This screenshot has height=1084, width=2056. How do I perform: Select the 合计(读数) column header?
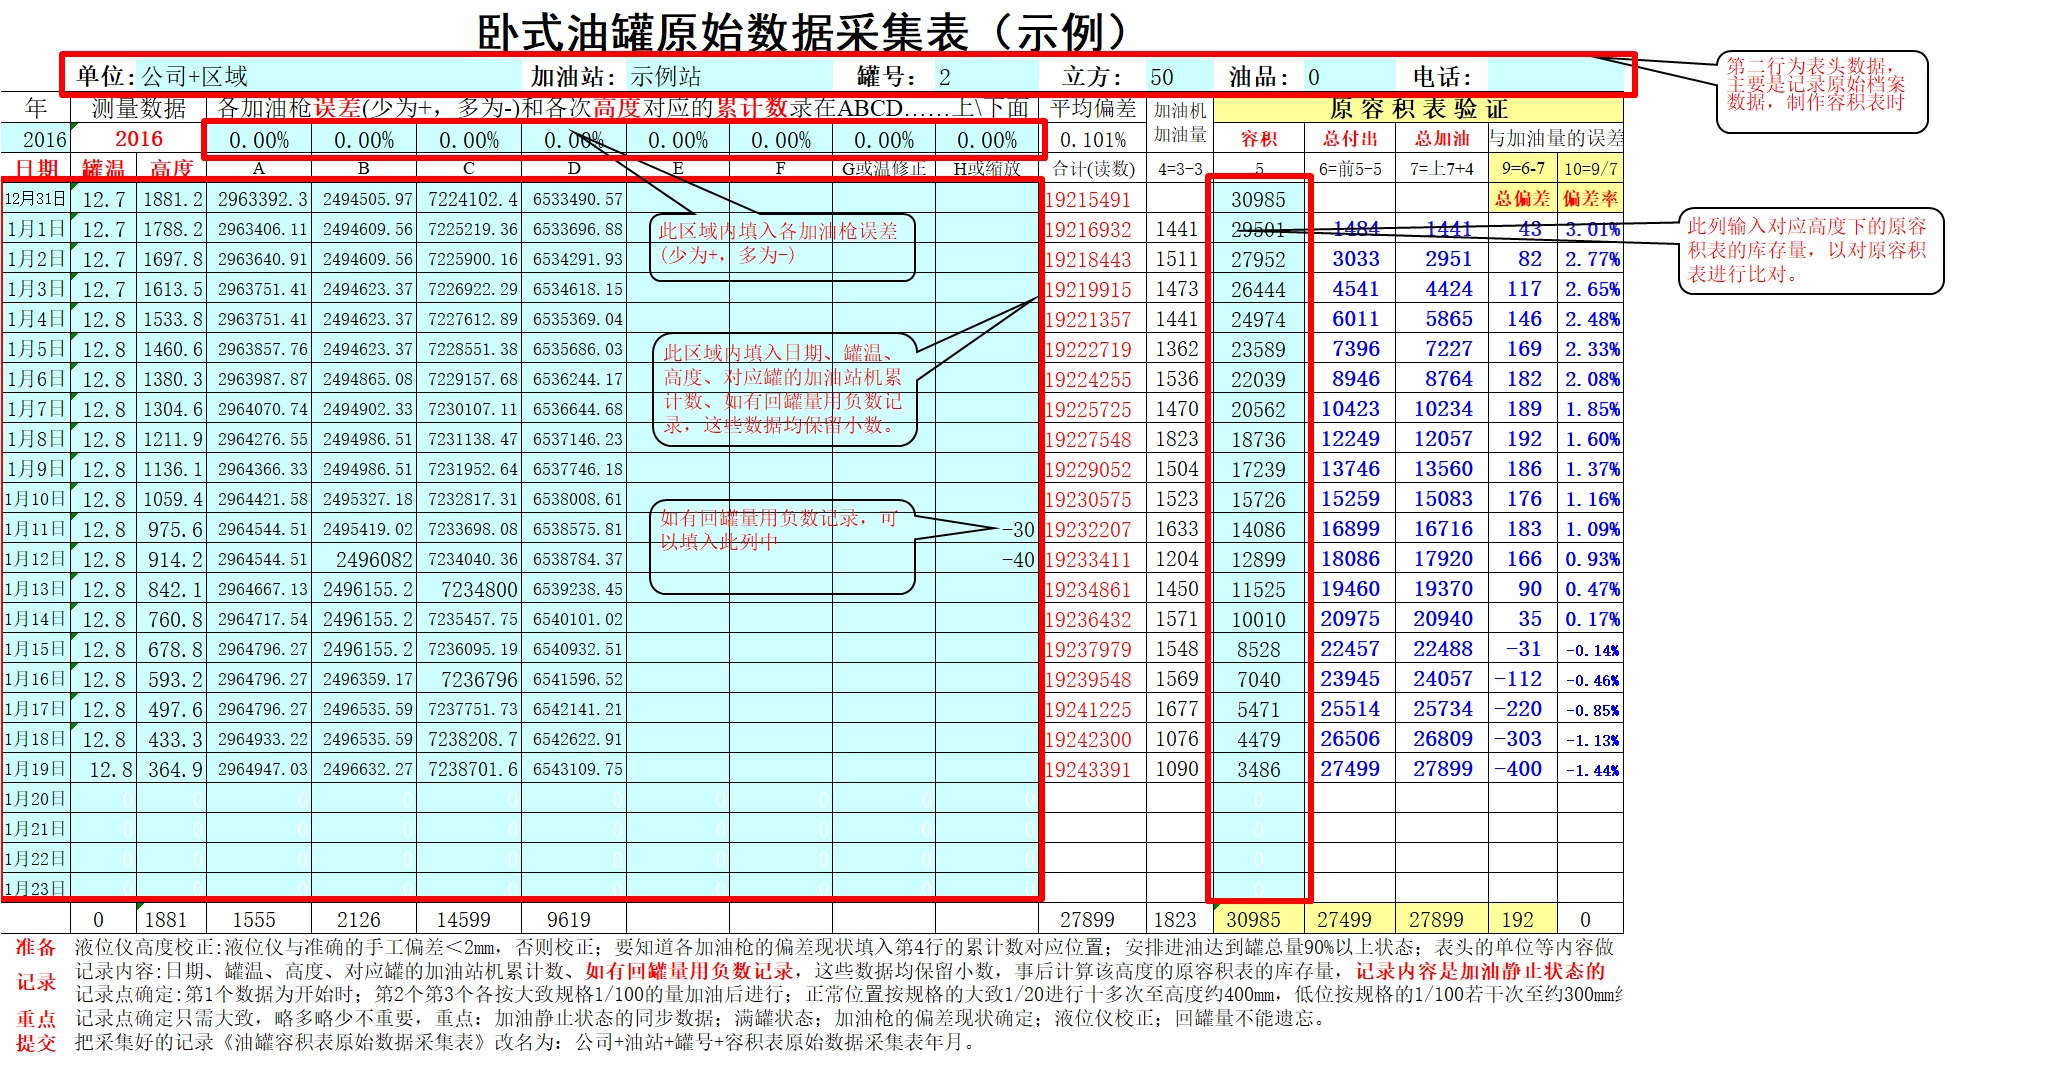(x=1093, y=168)
